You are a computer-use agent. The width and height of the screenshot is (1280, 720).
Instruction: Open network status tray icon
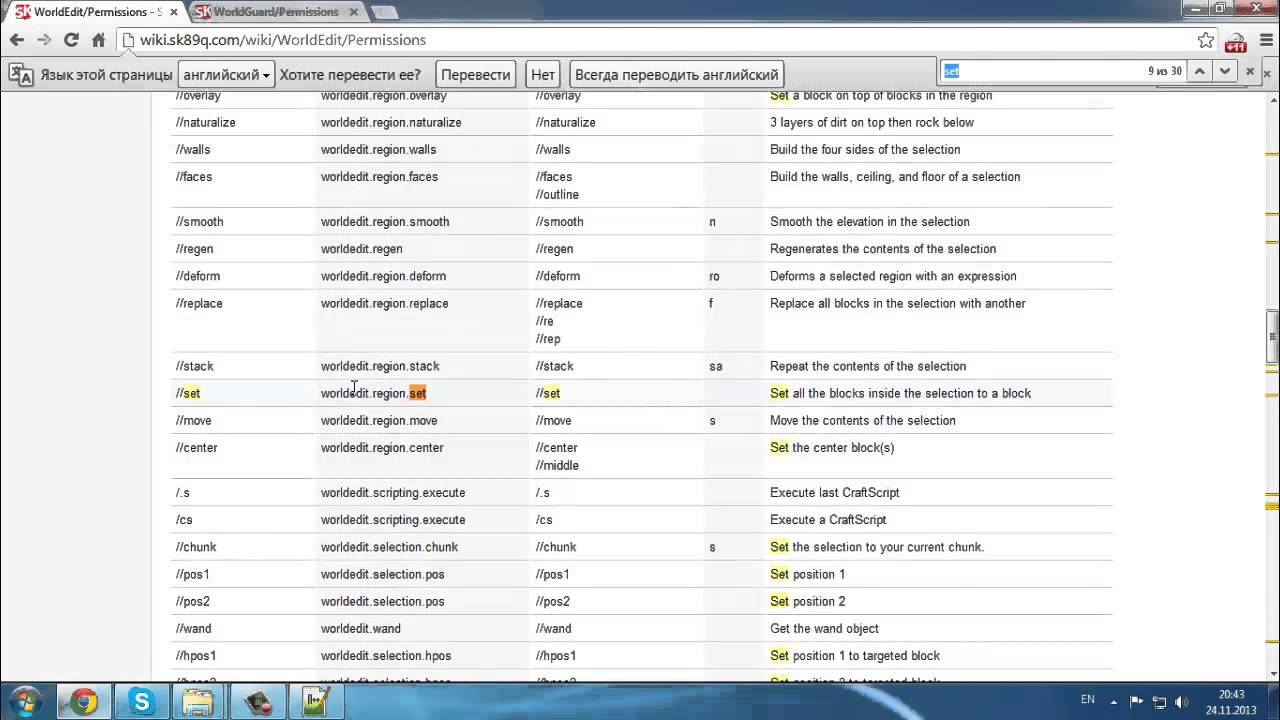click(1159, 702)
